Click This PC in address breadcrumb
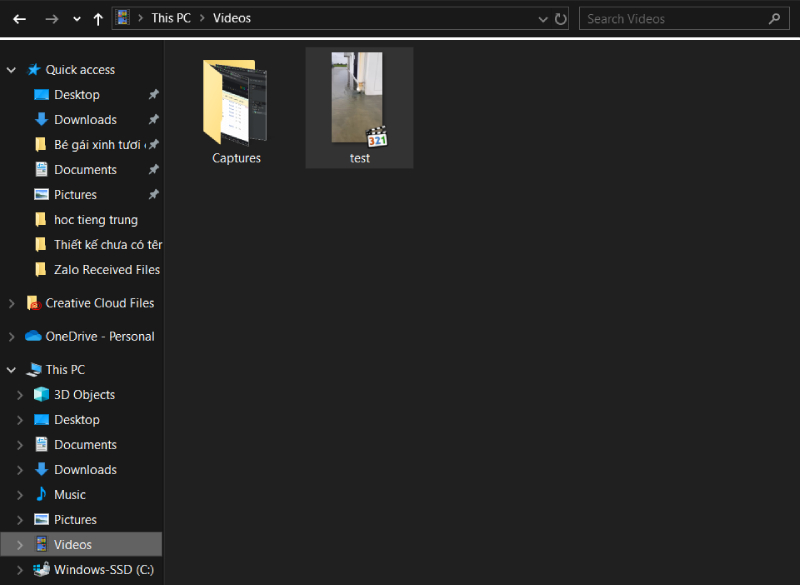The image size is (800, 585). click(x=170, y=19)
